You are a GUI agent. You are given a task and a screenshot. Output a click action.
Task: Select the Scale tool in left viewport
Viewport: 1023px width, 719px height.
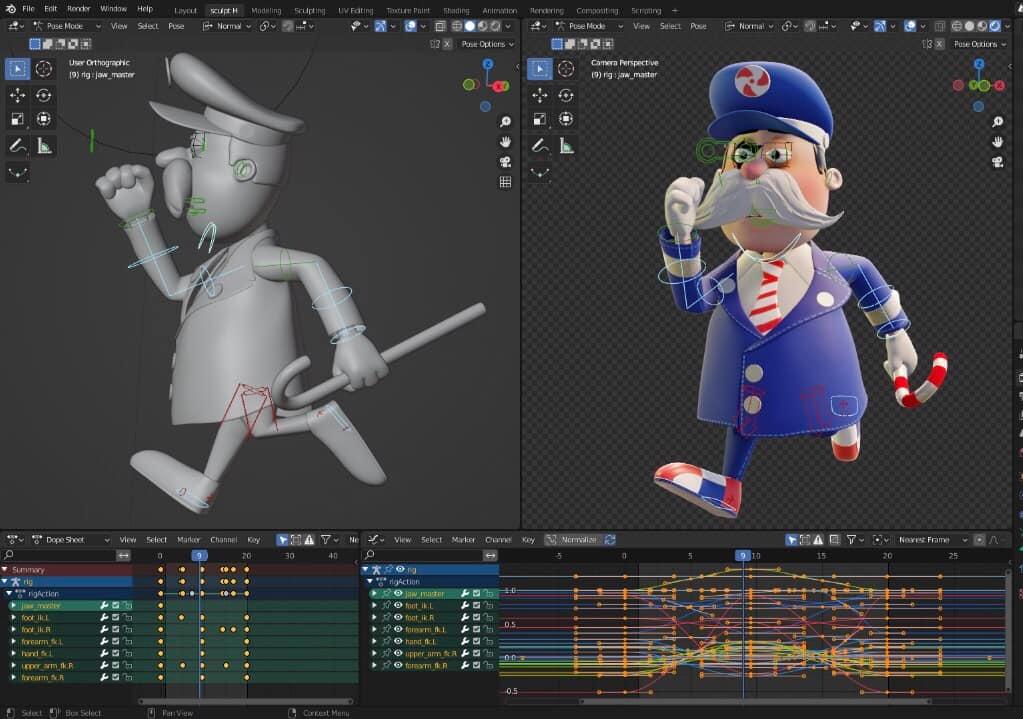click(18, 119)
